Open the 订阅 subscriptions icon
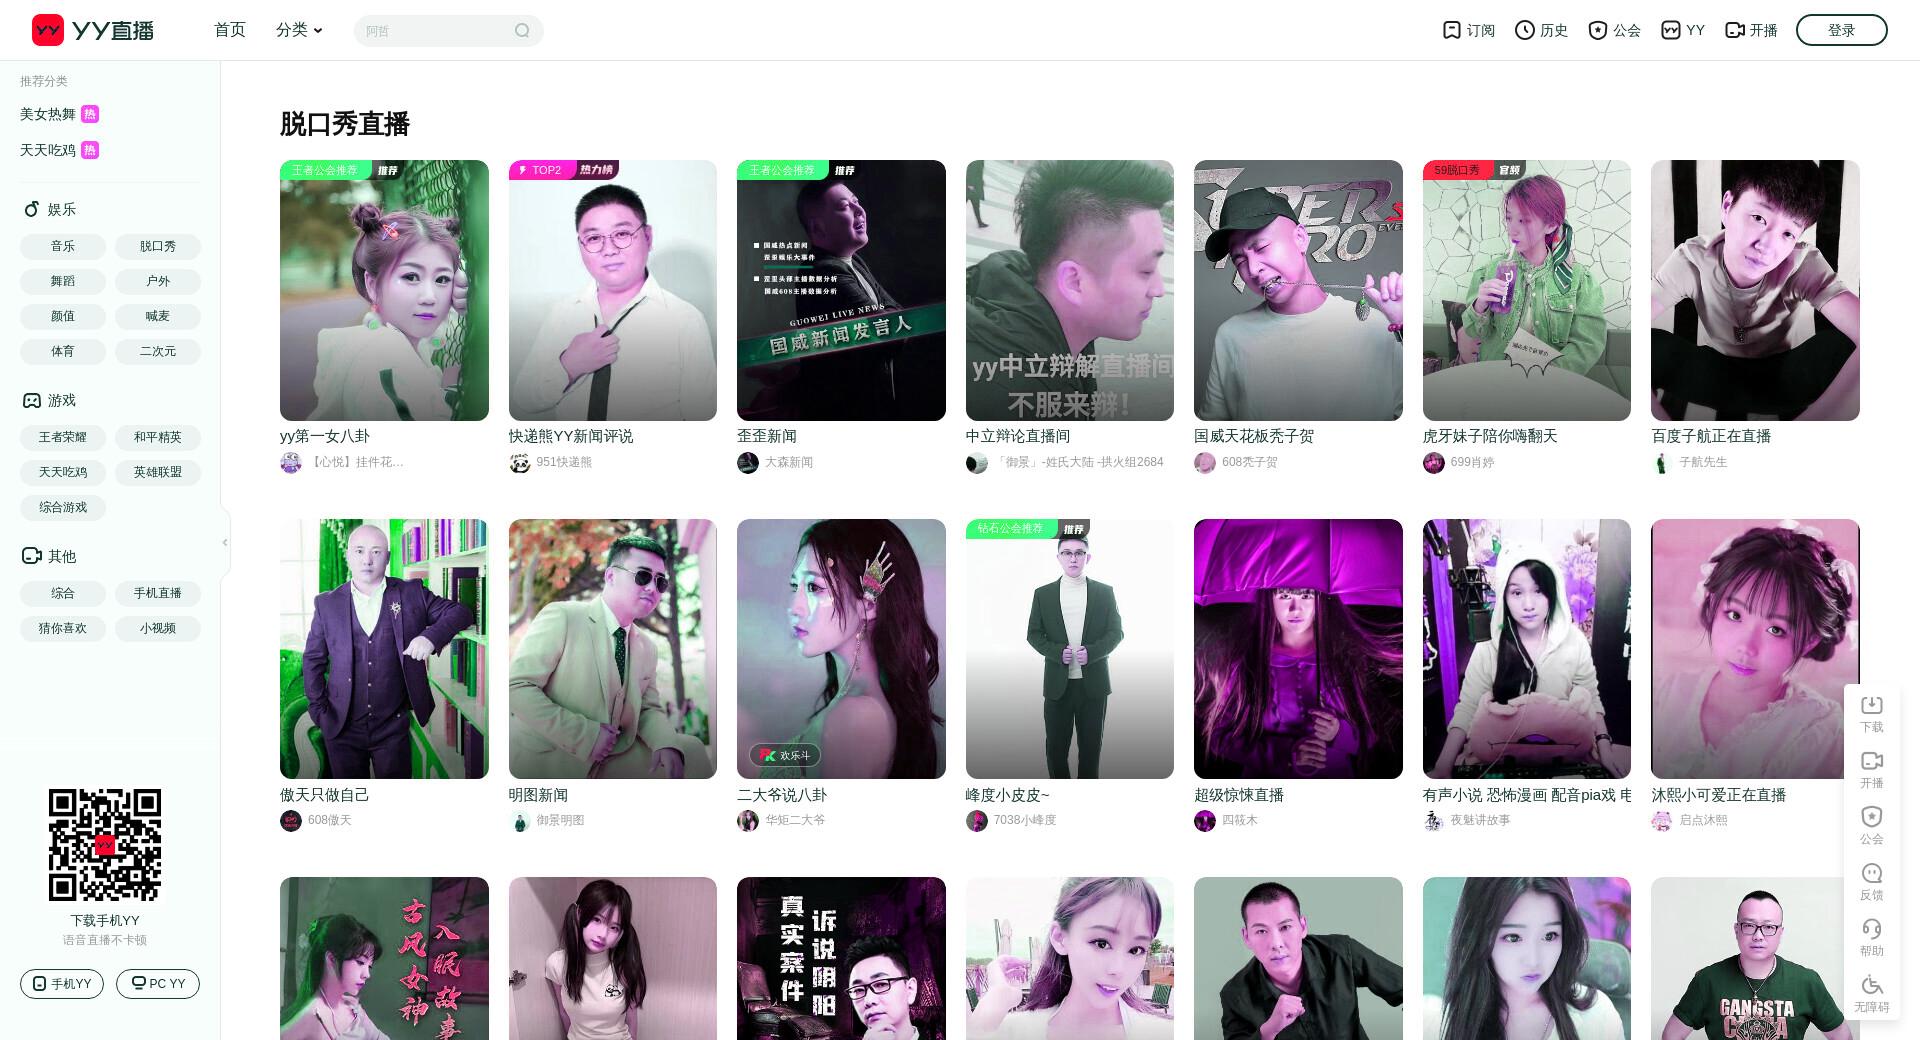This screenshot has height=1040, width=1920. [x=1452, y=30]
